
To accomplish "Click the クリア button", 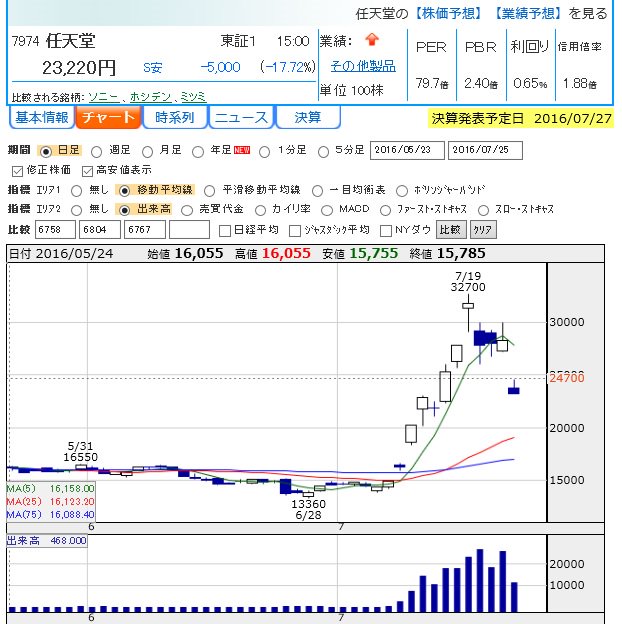I will 483,230.
